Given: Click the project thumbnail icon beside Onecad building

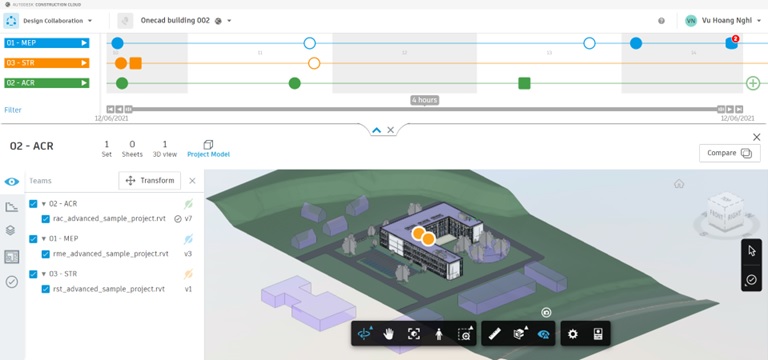Looking at the screenshot, I should (126, 21).
